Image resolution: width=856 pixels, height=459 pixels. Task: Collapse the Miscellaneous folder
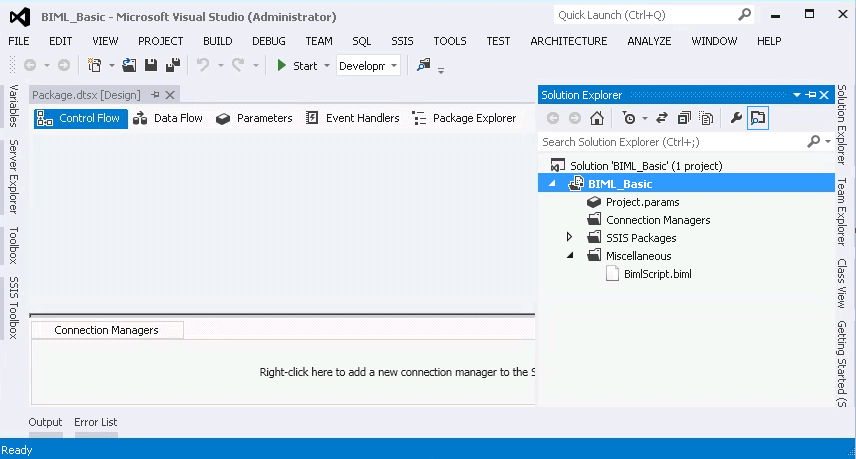click(x=570, y=255)
